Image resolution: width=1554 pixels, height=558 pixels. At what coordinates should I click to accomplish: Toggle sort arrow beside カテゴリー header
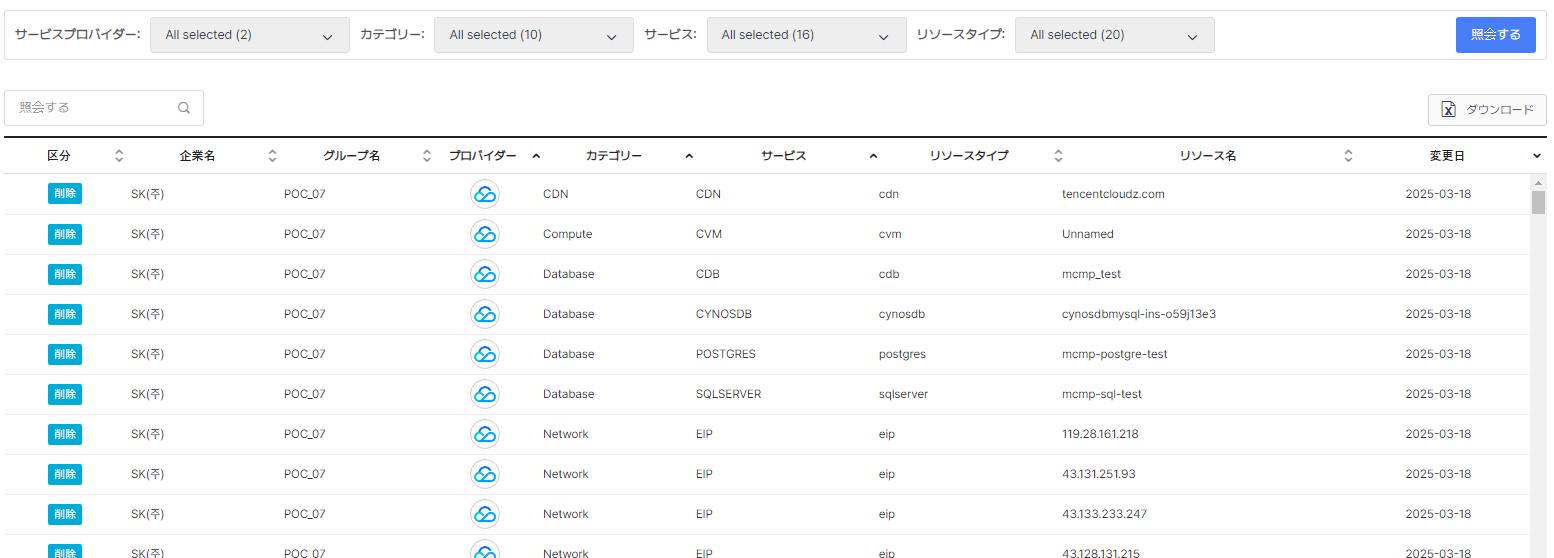[x=689, y=156]
